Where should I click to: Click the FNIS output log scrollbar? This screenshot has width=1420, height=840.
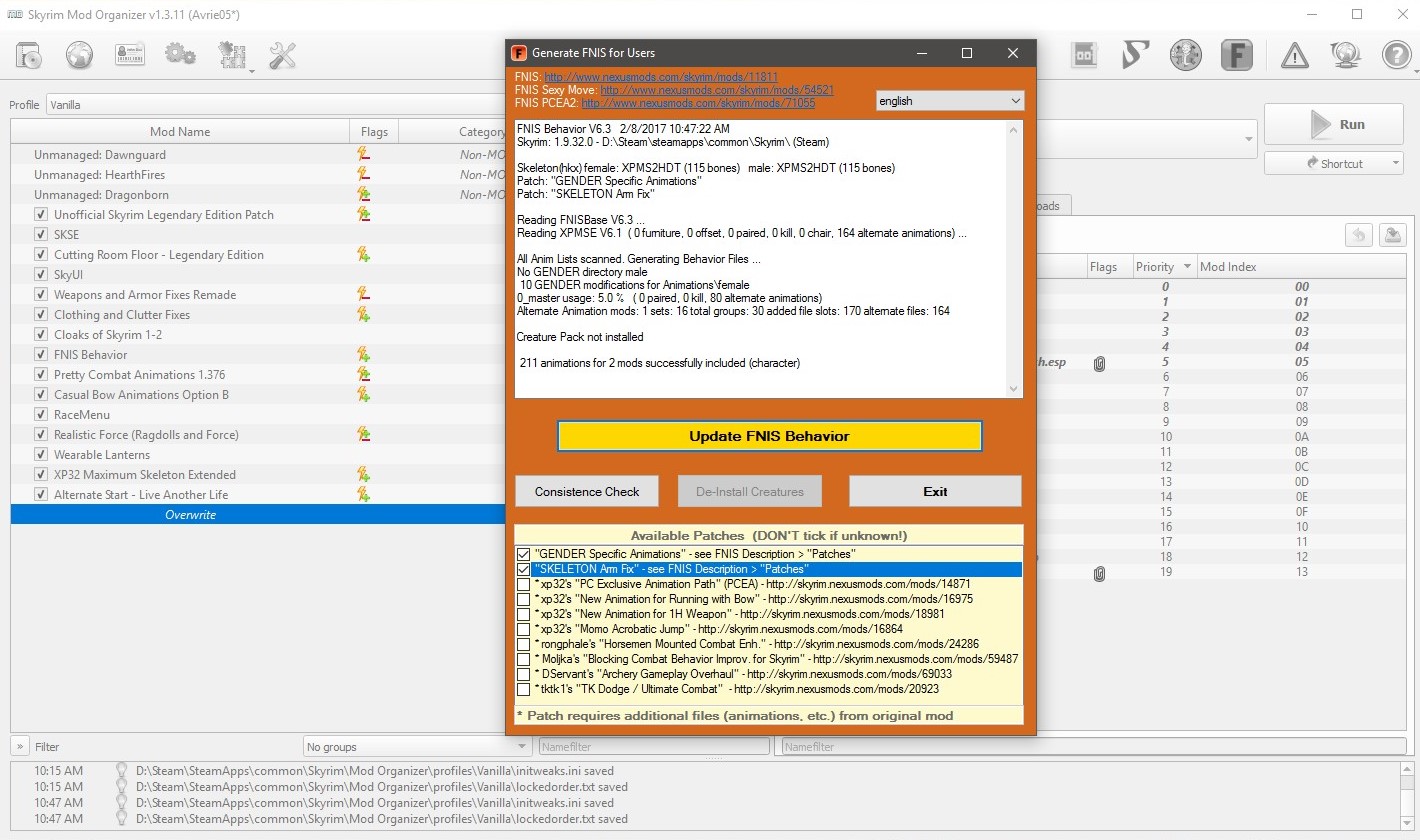(1014, 259)
